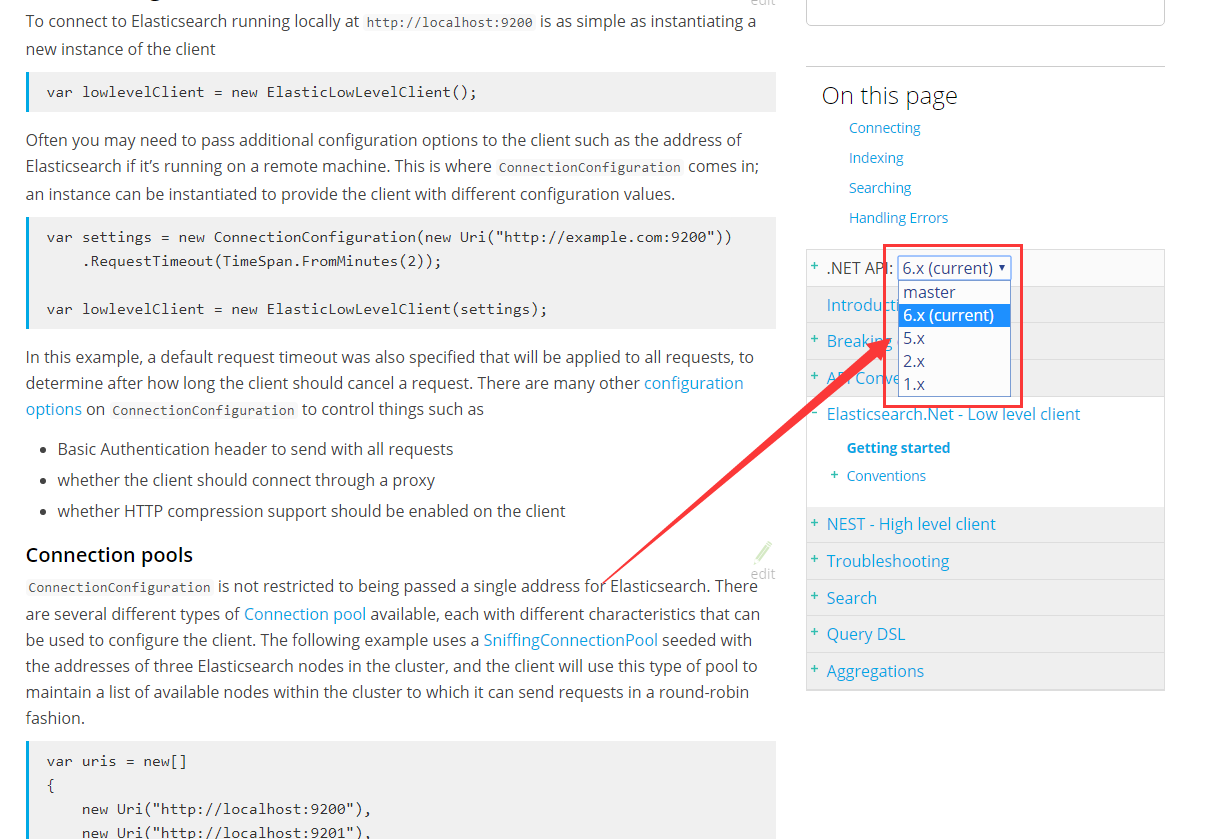Choose the 1.x version option

pos(955,384)
